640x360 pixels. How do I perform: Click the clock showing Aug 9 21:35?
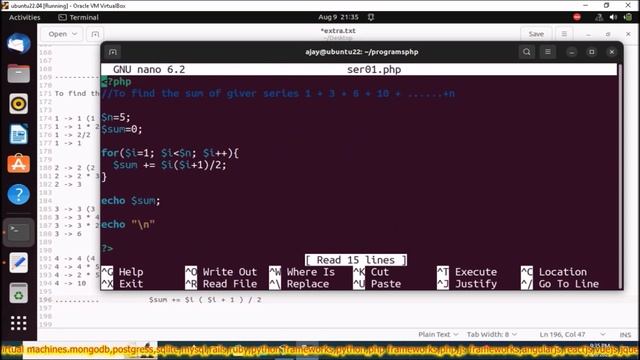pyautogui.click(x=338, y=17)
